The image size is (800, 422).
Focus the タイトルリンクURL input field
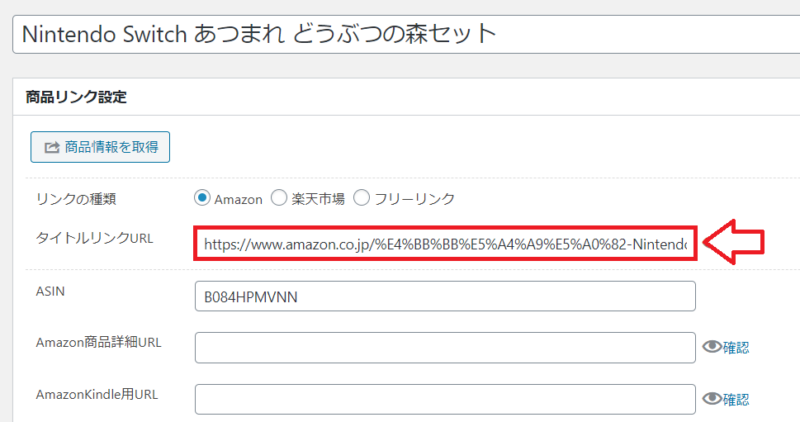[x=445, y=244]
